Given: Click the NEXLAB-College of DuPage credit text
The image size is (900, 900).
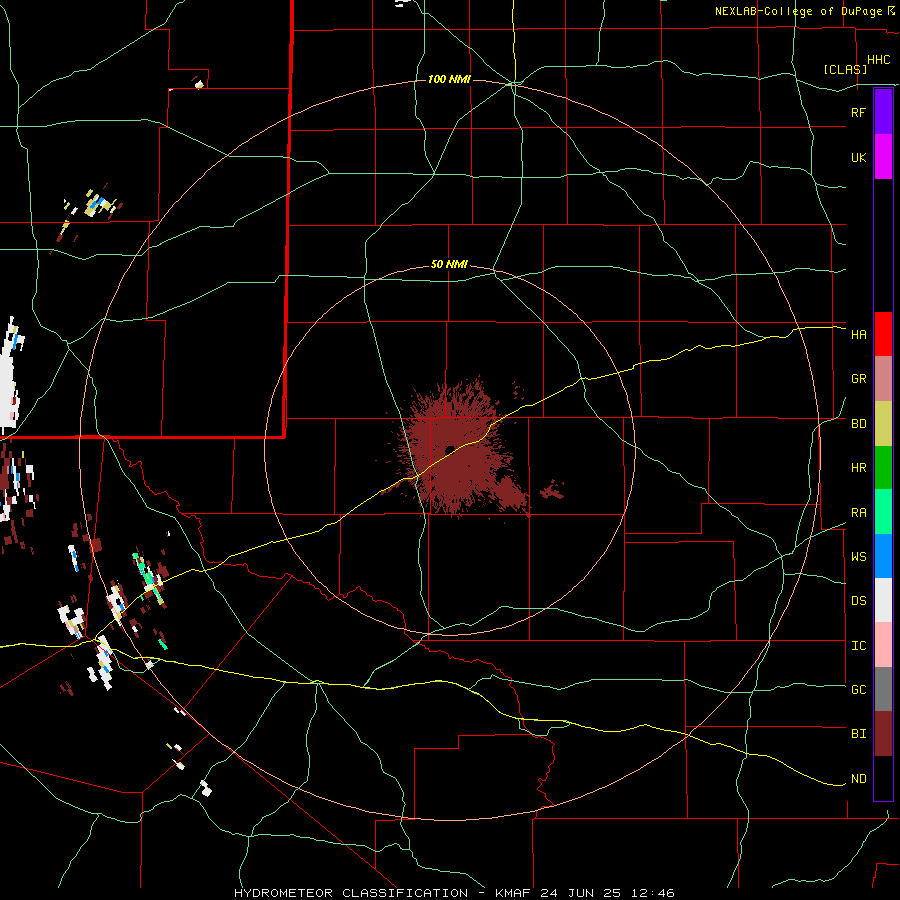Looking at the screenshot, I should (798, 11).
